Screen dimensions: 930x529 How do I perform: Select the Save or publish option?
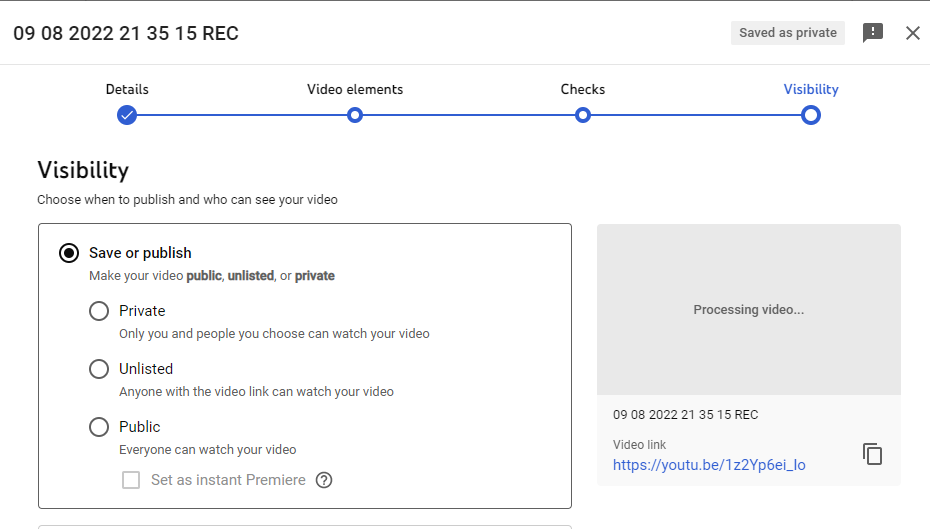[68, 253]
